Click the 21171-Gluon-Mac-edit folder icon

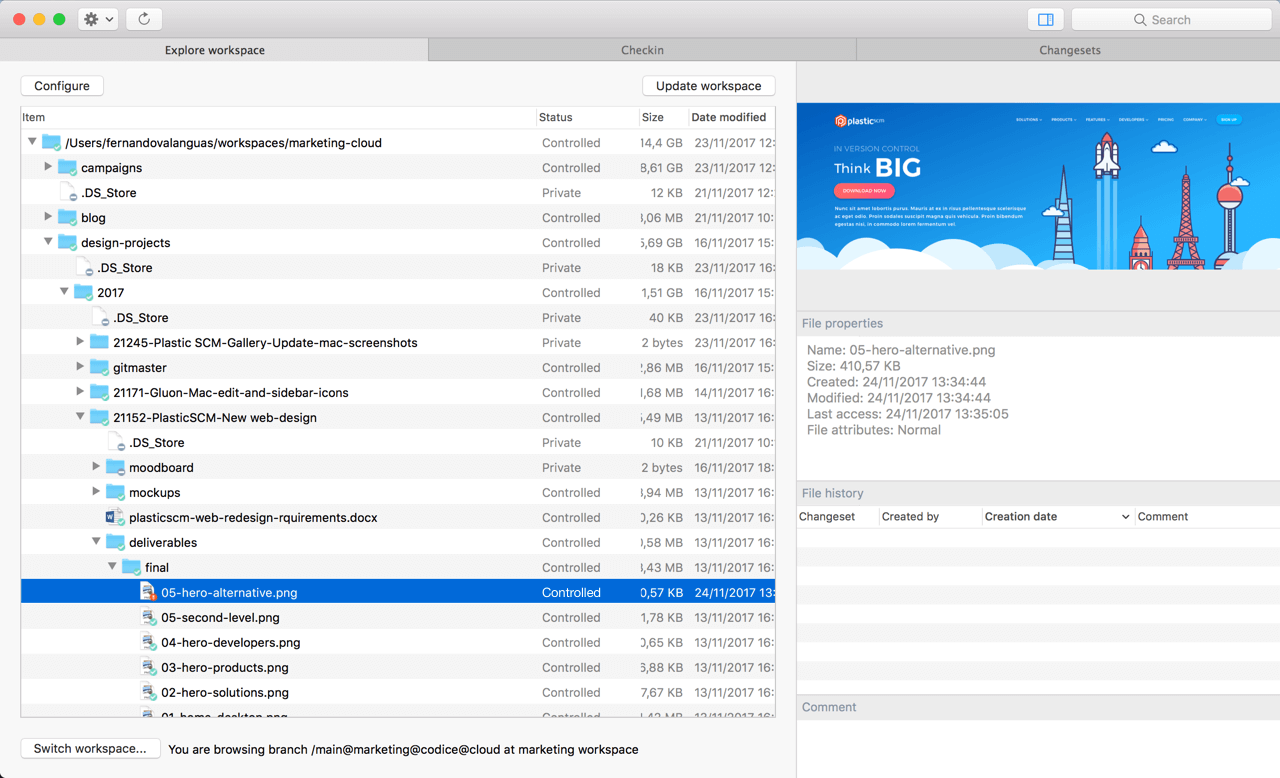(x=99, y=392)
